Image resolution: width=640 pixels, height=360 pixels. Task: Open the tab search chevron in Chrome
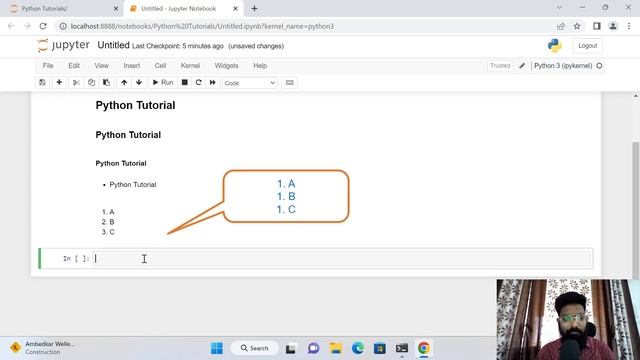click(x=560, y=8)
